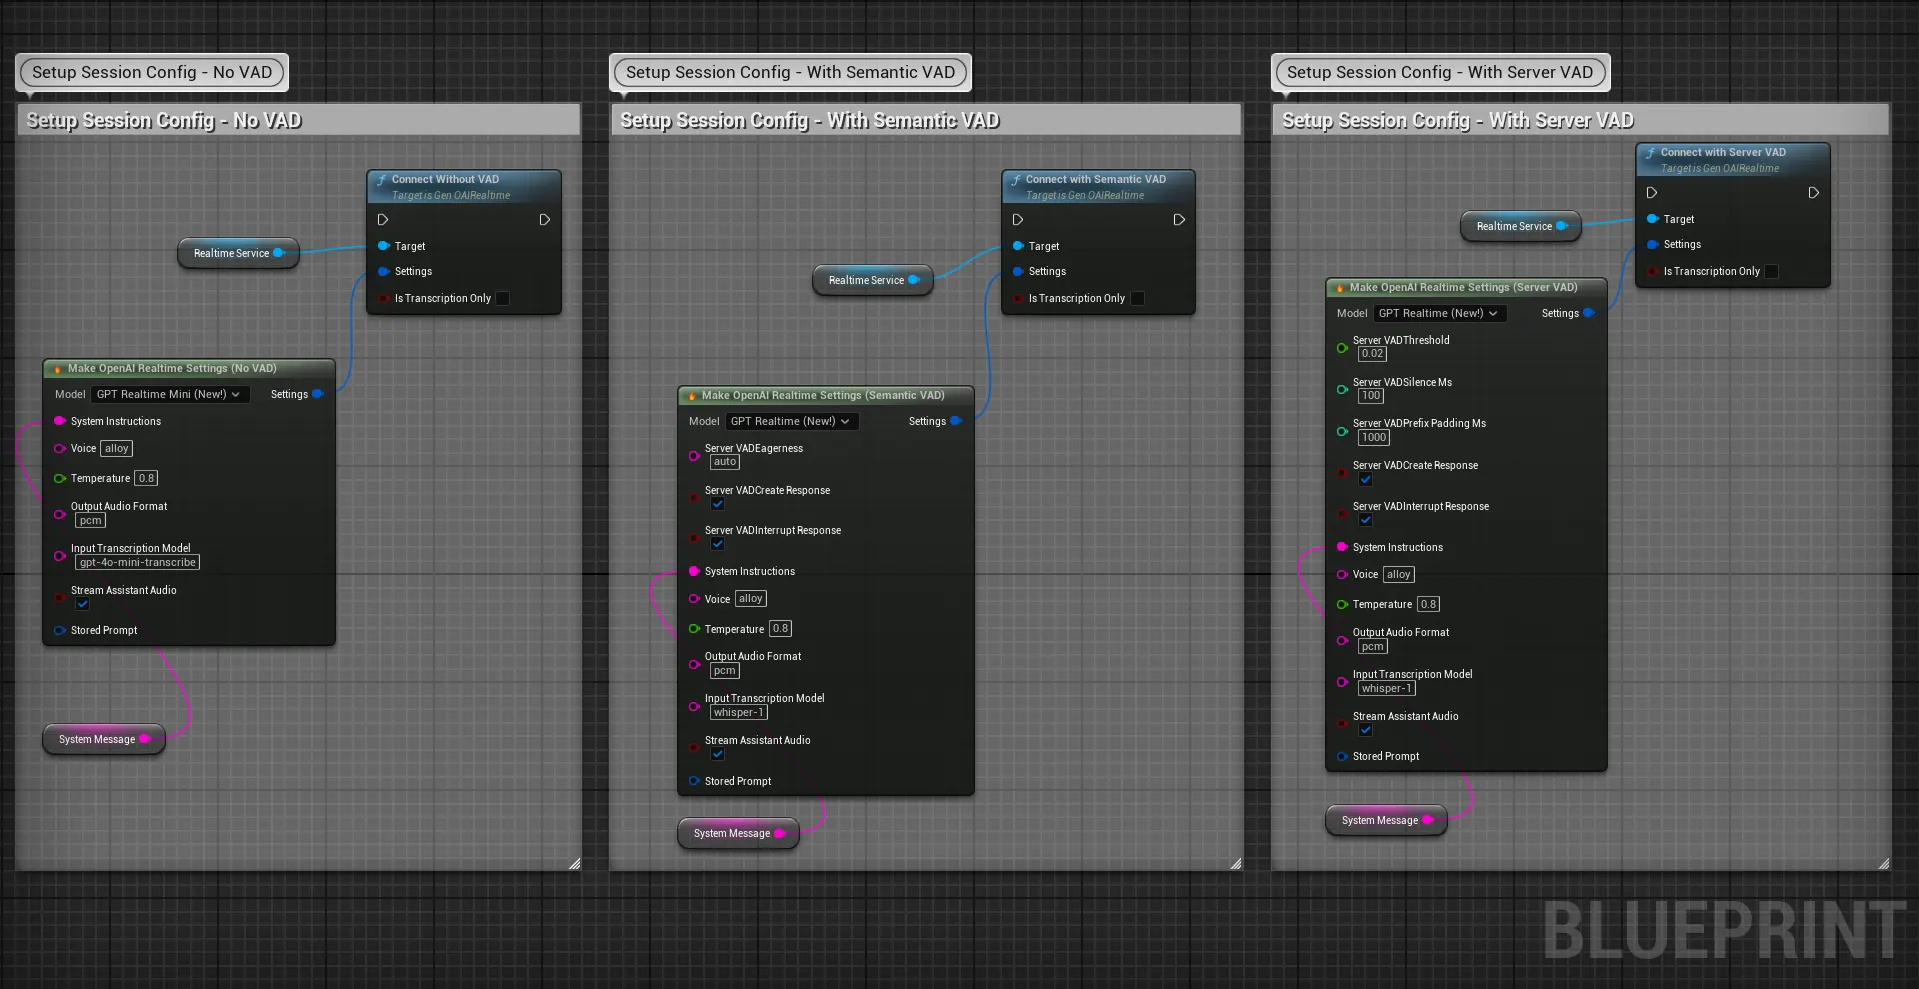This screenshot has width=1919, height=989.
Task: Click the Settings output pin on the No VAD settings node
Action: pyautogui.click(x=318, y=394)
